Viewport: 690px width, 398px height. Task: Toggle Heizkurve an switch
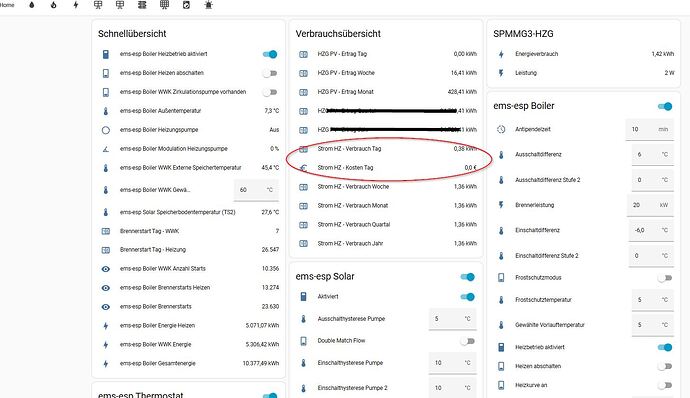point(665,385)
